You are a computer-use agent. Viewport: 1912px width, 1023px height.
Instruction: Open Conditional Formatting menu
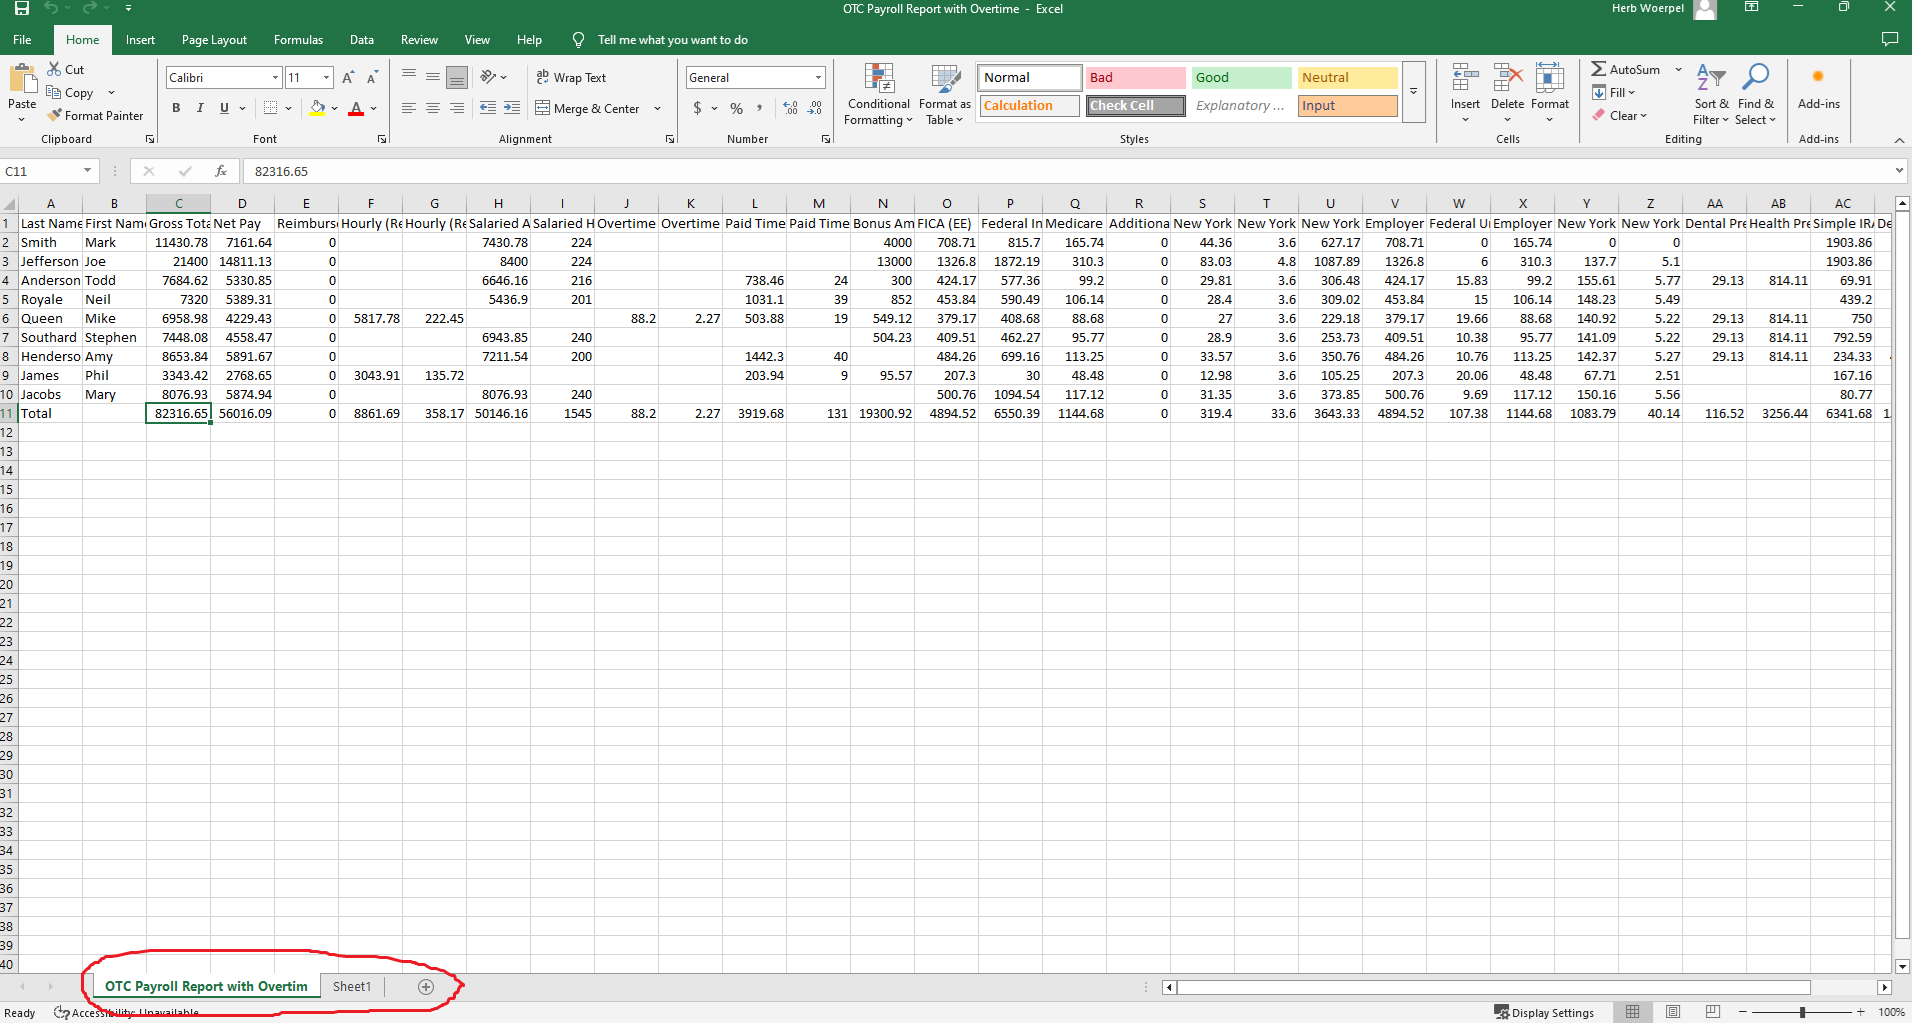[x=878, y=96]
